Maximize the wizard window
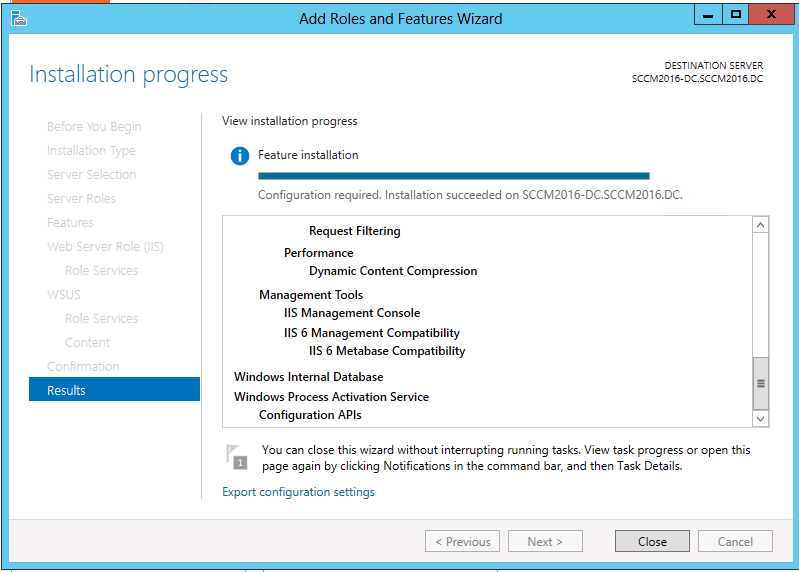 click(735, 15)
